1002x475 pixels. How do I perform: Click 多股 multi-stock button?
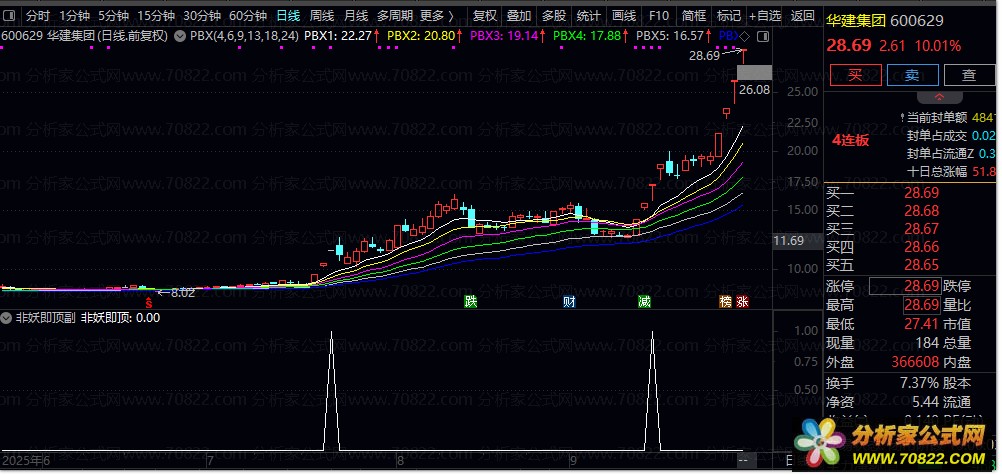point(554,16)
